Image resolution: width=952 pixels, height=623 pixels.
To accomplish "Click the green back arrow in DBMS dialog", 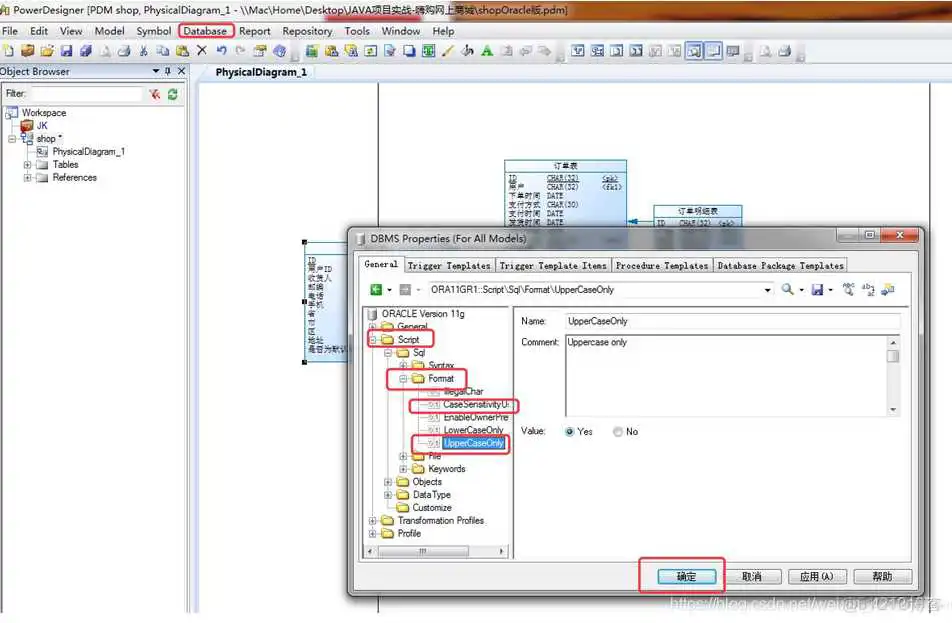I will 376,290.
